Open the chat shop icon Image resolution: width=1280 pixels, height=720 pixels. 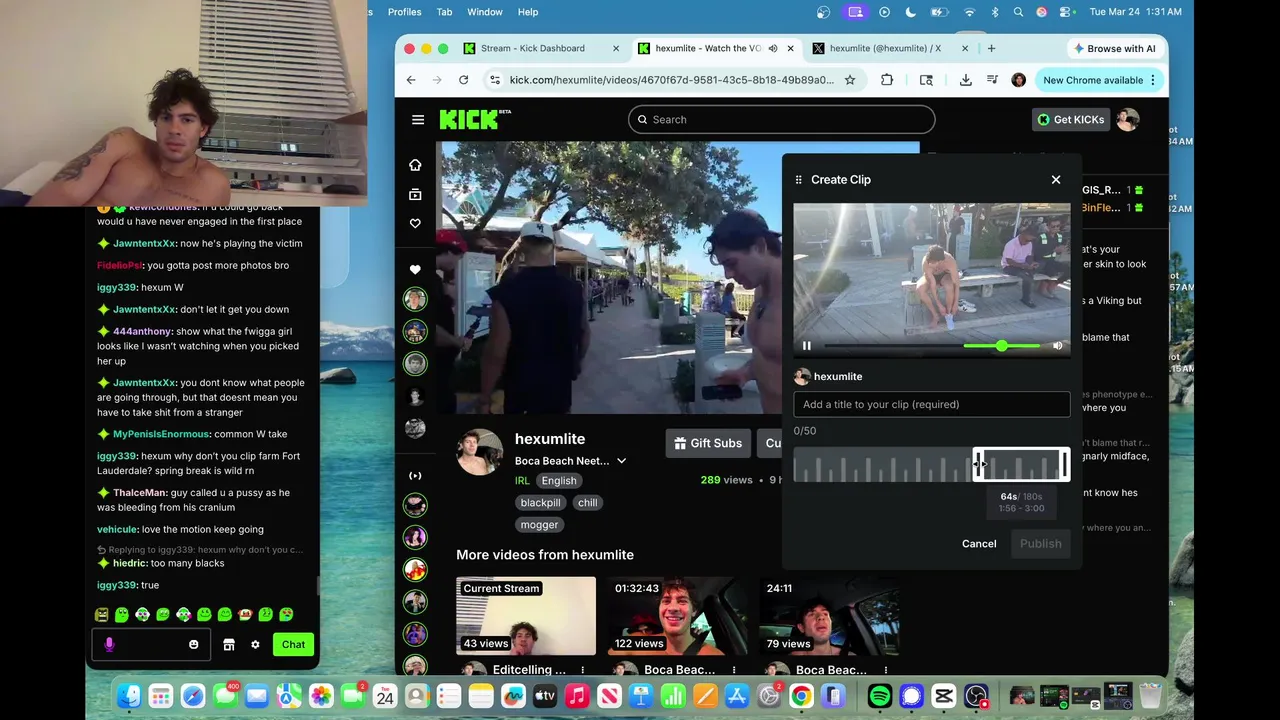pyautogui.click(x=229, y=645)
